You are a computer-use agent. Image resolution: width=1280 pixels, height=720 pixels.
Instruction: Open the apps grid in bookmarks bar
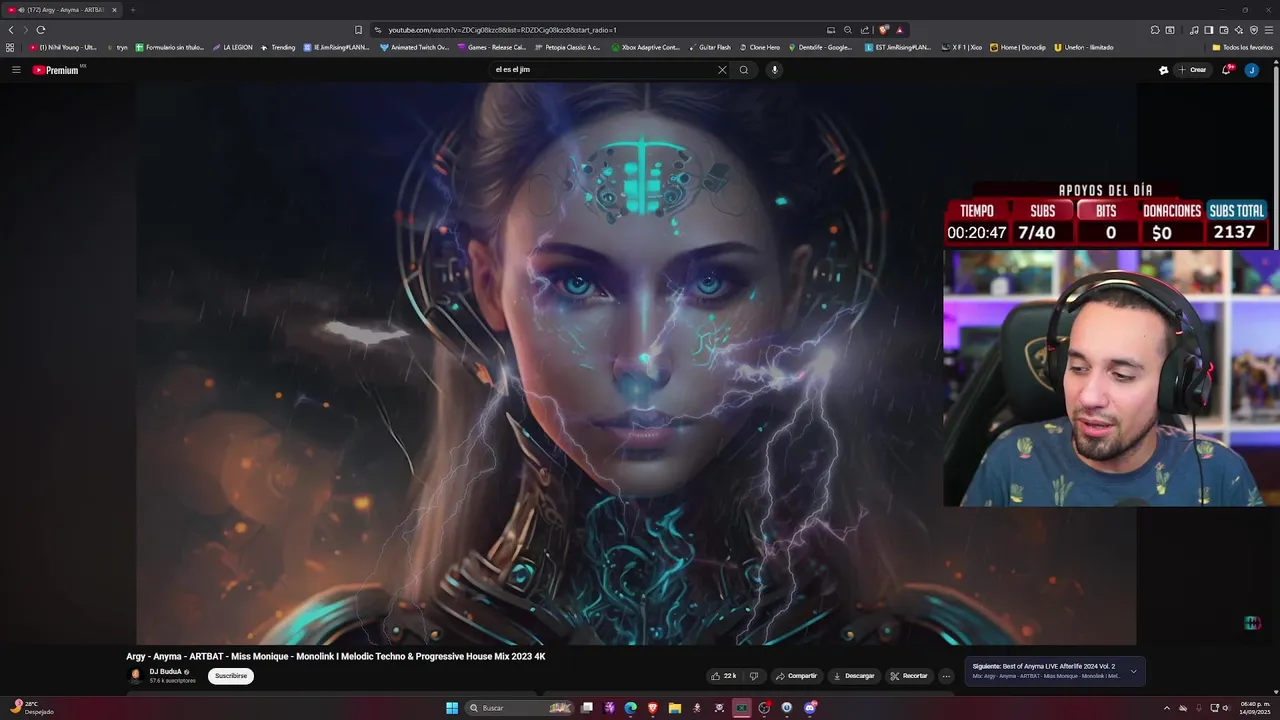(x=10, y=47)
